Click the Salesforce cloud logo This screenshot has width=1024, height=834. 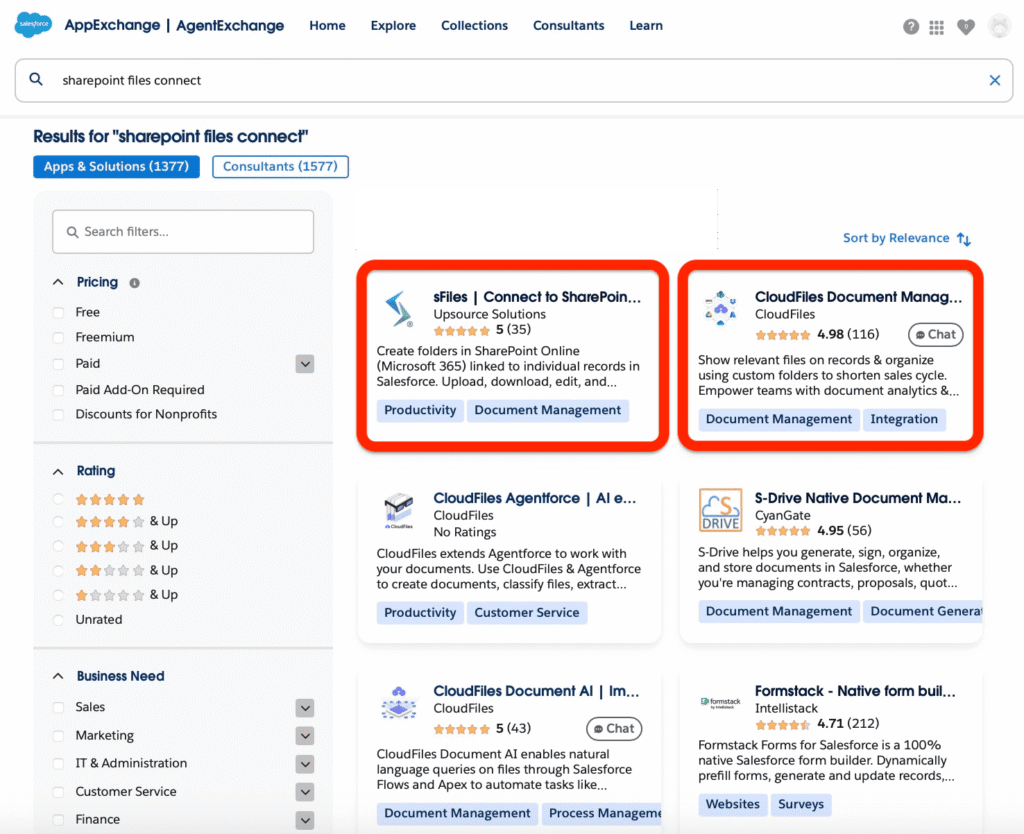33,23
